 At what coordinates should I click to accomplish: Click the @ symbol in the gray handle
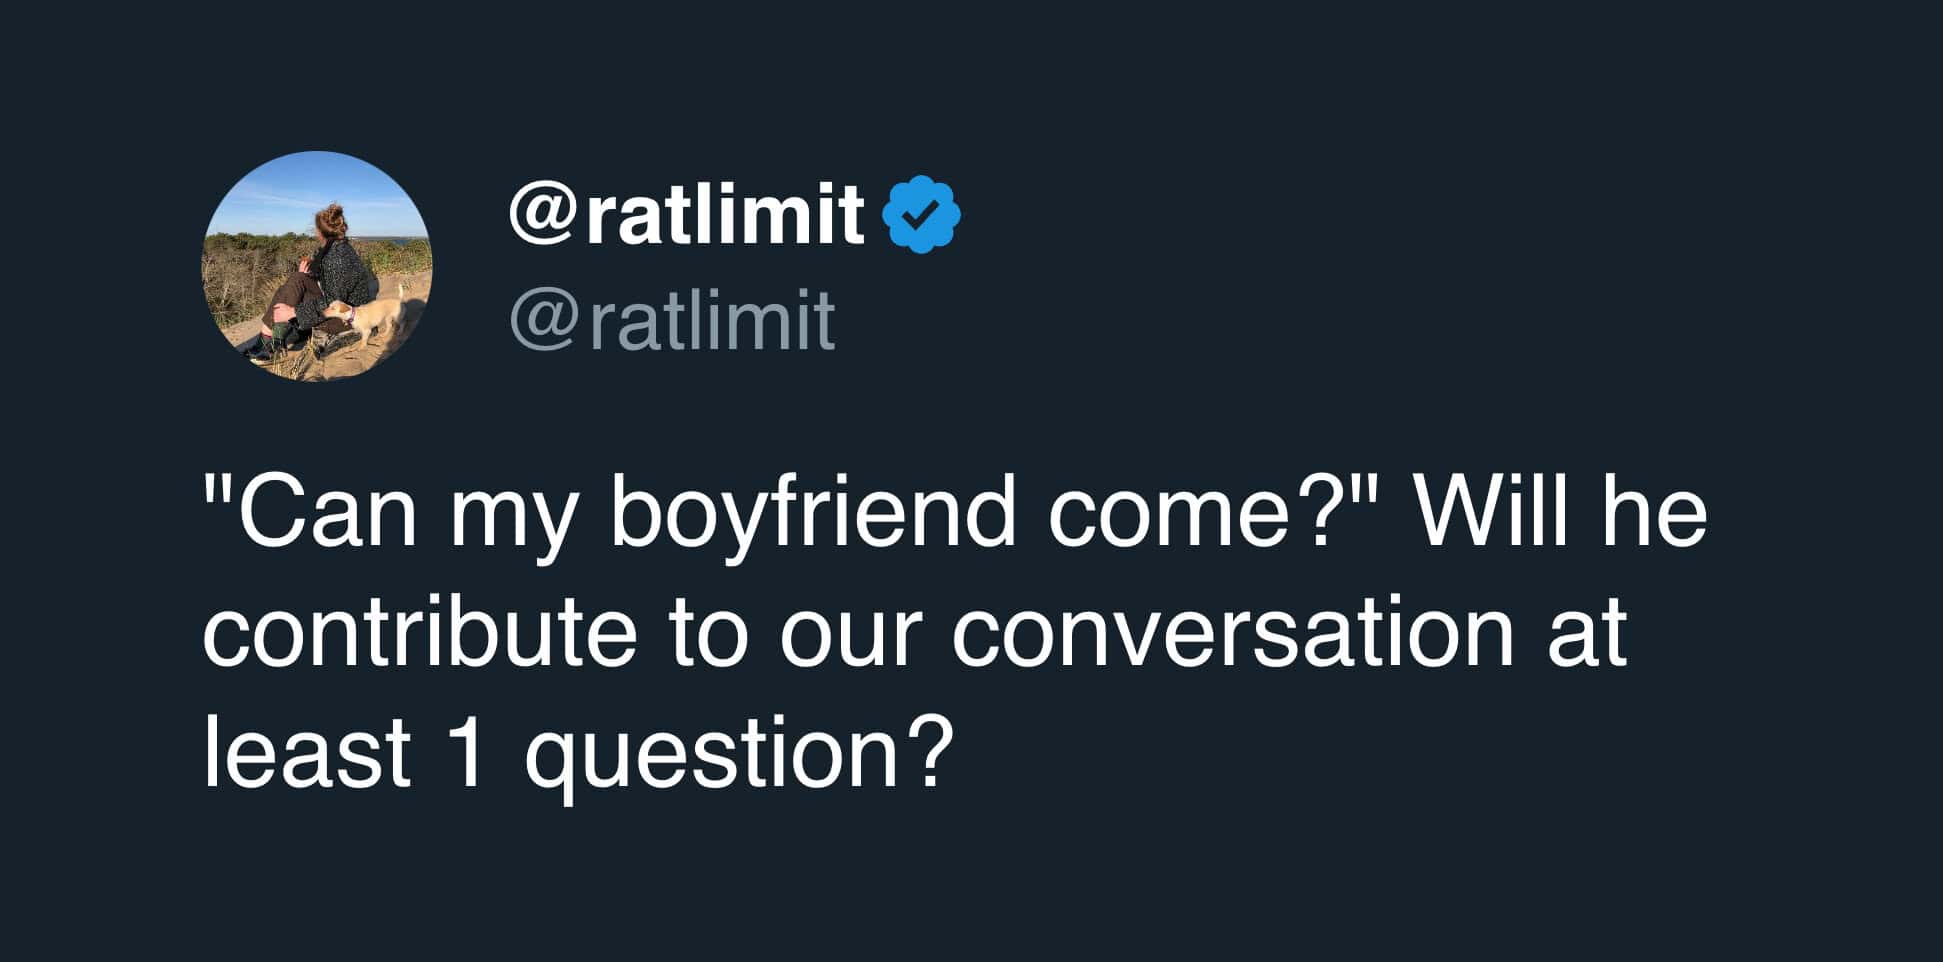point(545,322)
